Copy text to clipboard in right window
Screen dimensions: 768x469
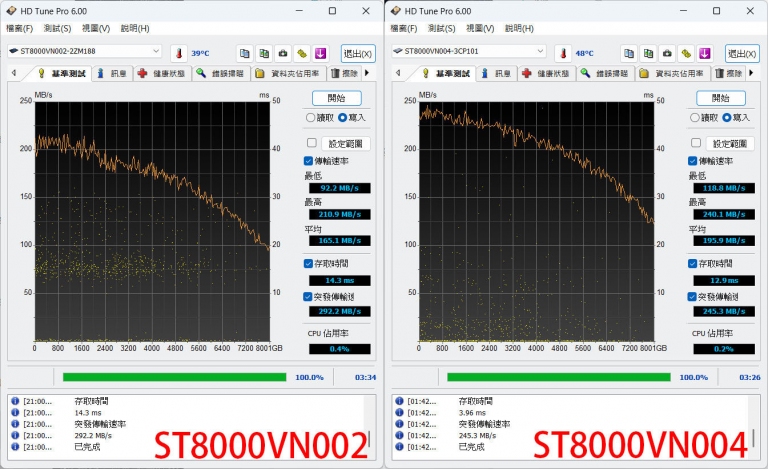tap(629, 53)
